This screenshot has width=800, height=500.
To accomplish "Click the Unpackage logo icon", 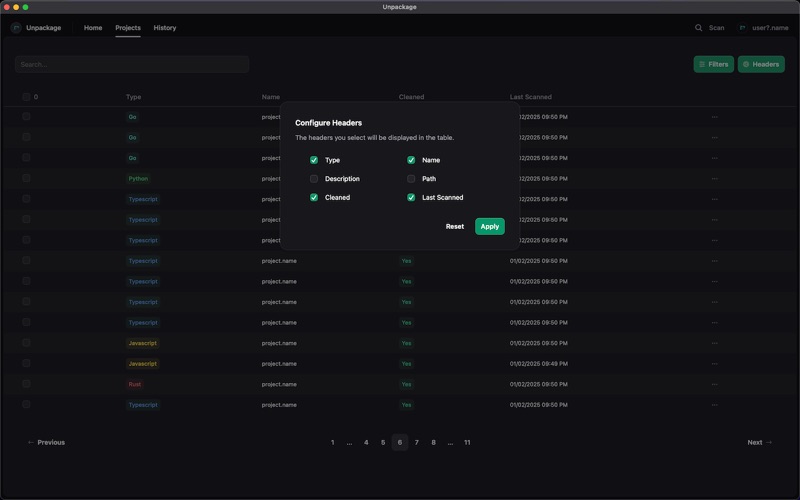I will click(x=16, y=28).
